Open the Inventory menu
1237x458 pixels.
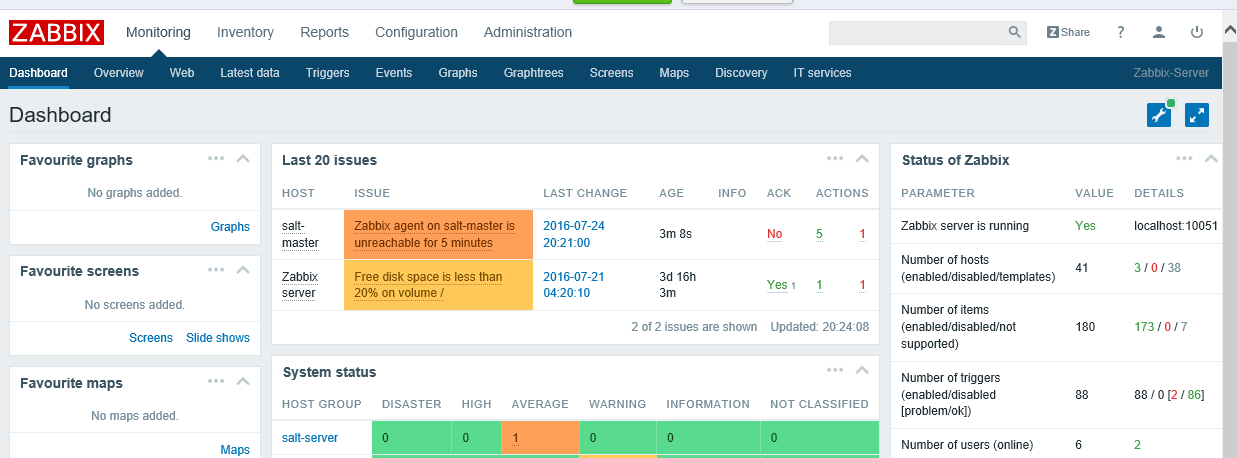pyautogui.click(x=245, y=32)
